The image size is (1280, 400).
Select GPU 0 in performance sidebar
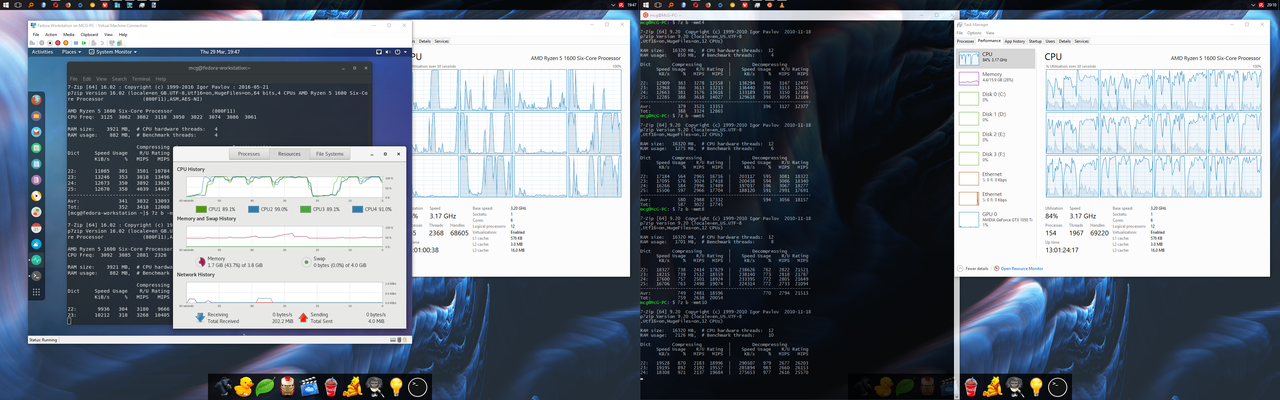[995, 219]
